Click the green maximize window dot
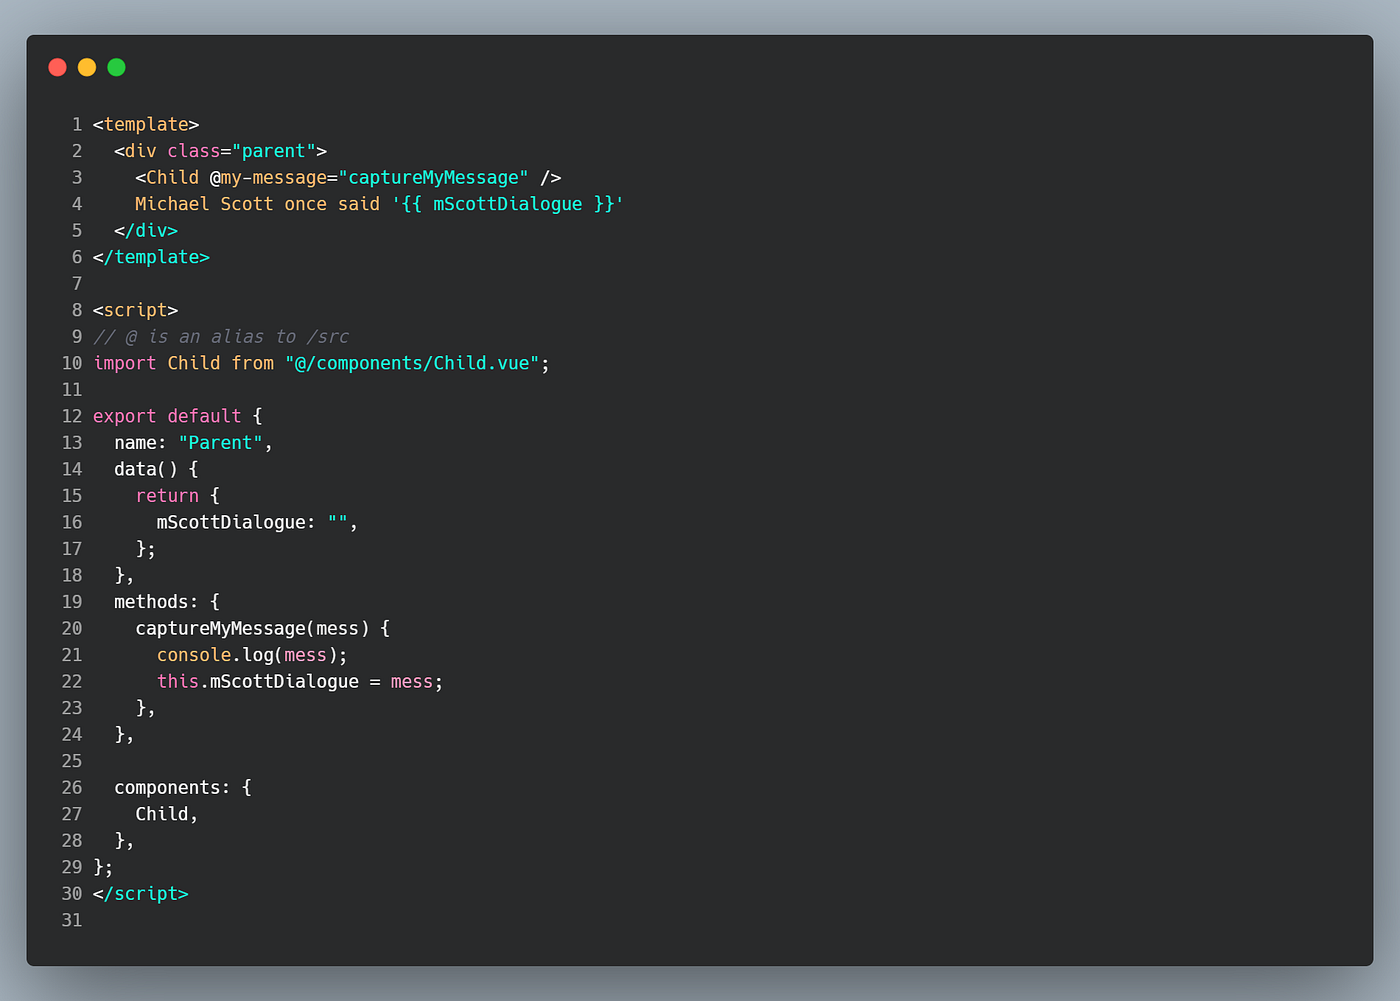Screen dimensions: 1400x1001 pyautogui.click(x=116, y=67)
